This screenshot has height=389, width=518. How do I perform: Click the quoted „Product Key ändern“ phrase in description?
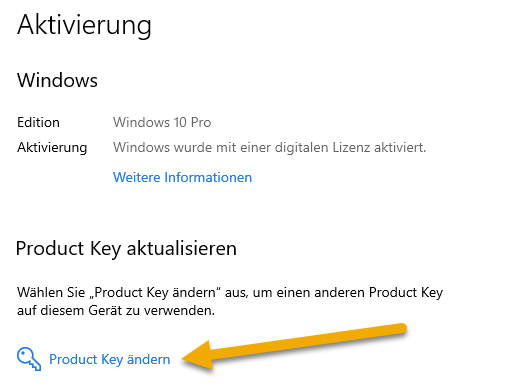(155, 293)
